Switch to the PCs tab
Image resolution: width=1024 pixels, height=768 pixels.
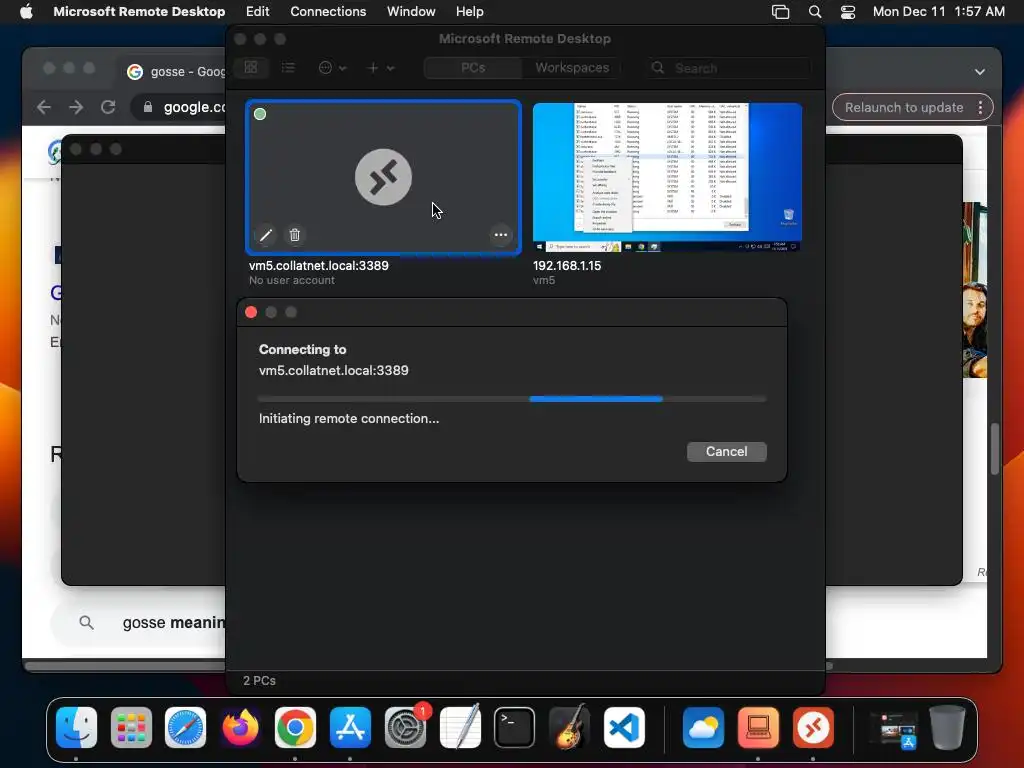pyautogui.click(x=473, y=67)
